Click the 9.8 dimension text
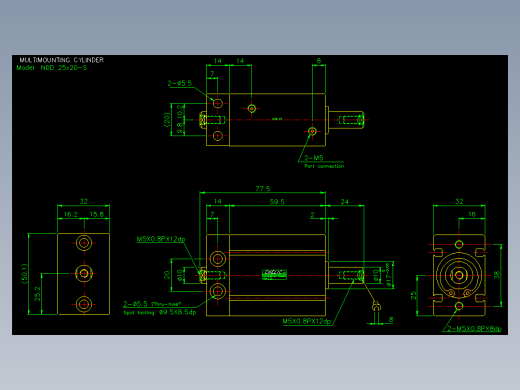Viewport: 520px width, 390px height. (180, 128)
